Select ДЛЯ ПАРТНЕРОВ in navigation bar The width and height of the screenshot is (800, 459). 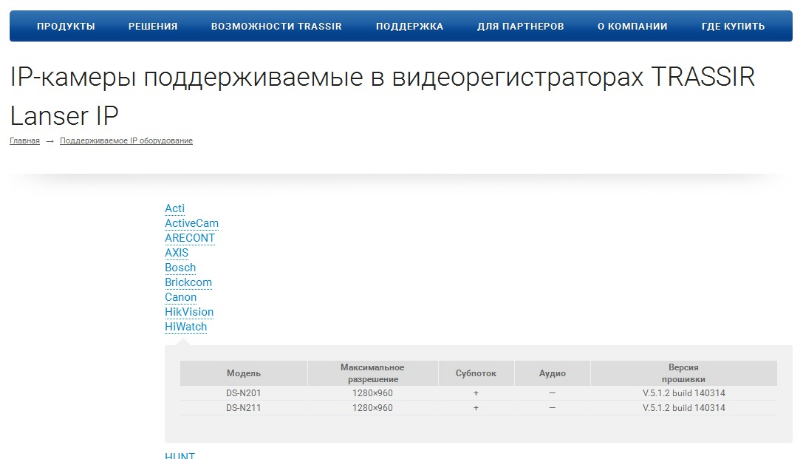coord(520,27)
